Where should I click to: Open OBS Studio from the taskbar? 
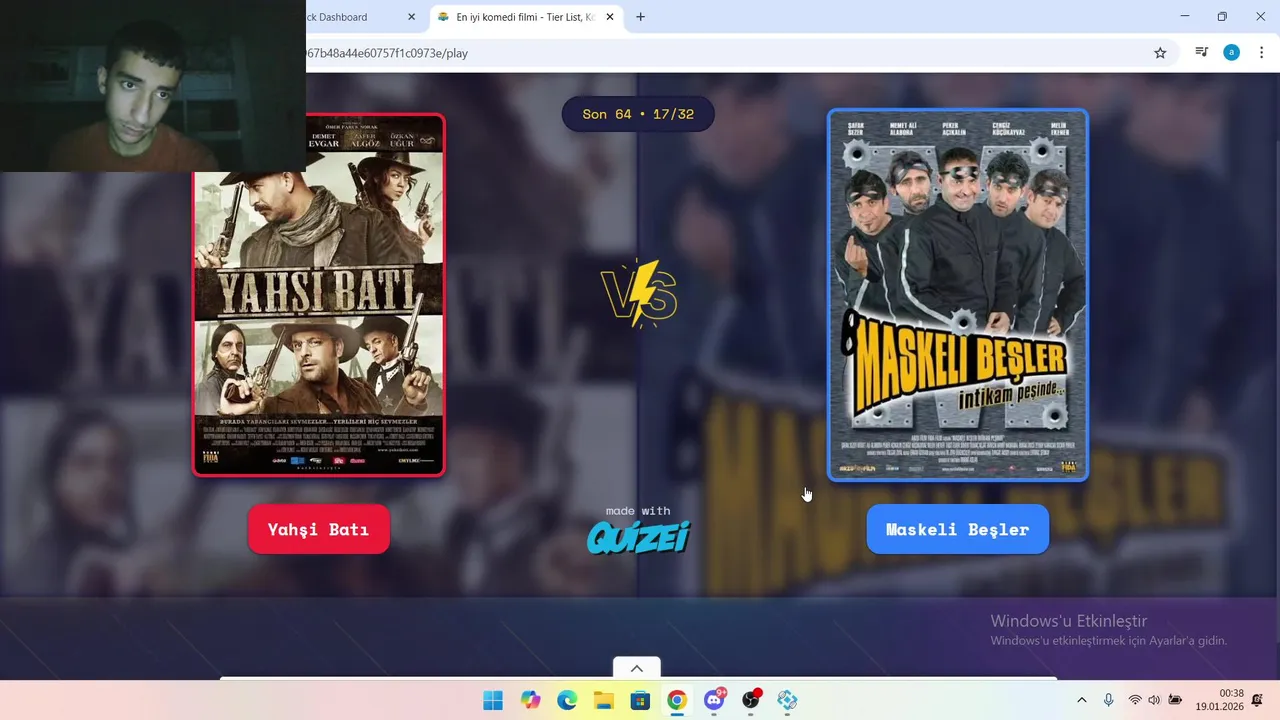(751, 700)
